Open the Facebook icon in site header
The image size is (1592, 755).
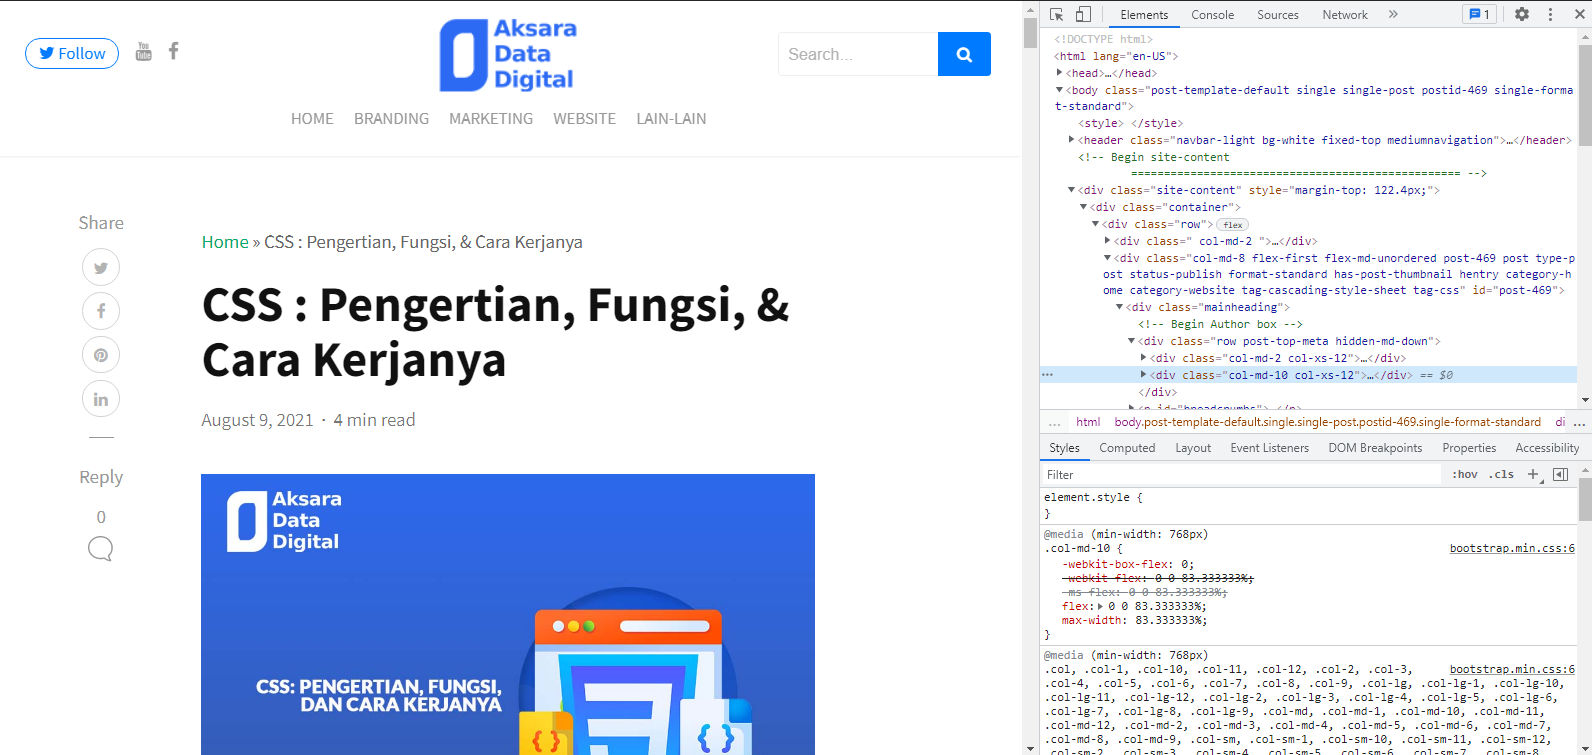[x=173, y=50]
